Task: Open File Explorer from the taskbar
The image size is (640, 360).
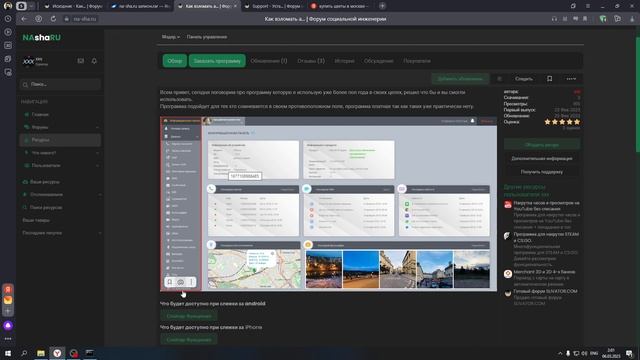Action: pyautogui.click(x=40, y=353)
